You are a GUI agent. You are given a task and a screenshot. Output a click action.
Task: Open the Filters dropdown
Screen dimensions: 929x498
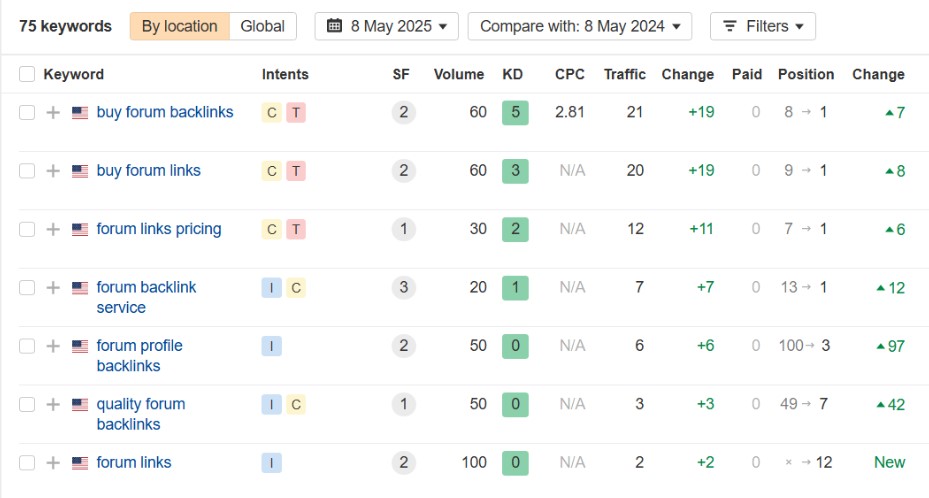click(x=763, y=26)
